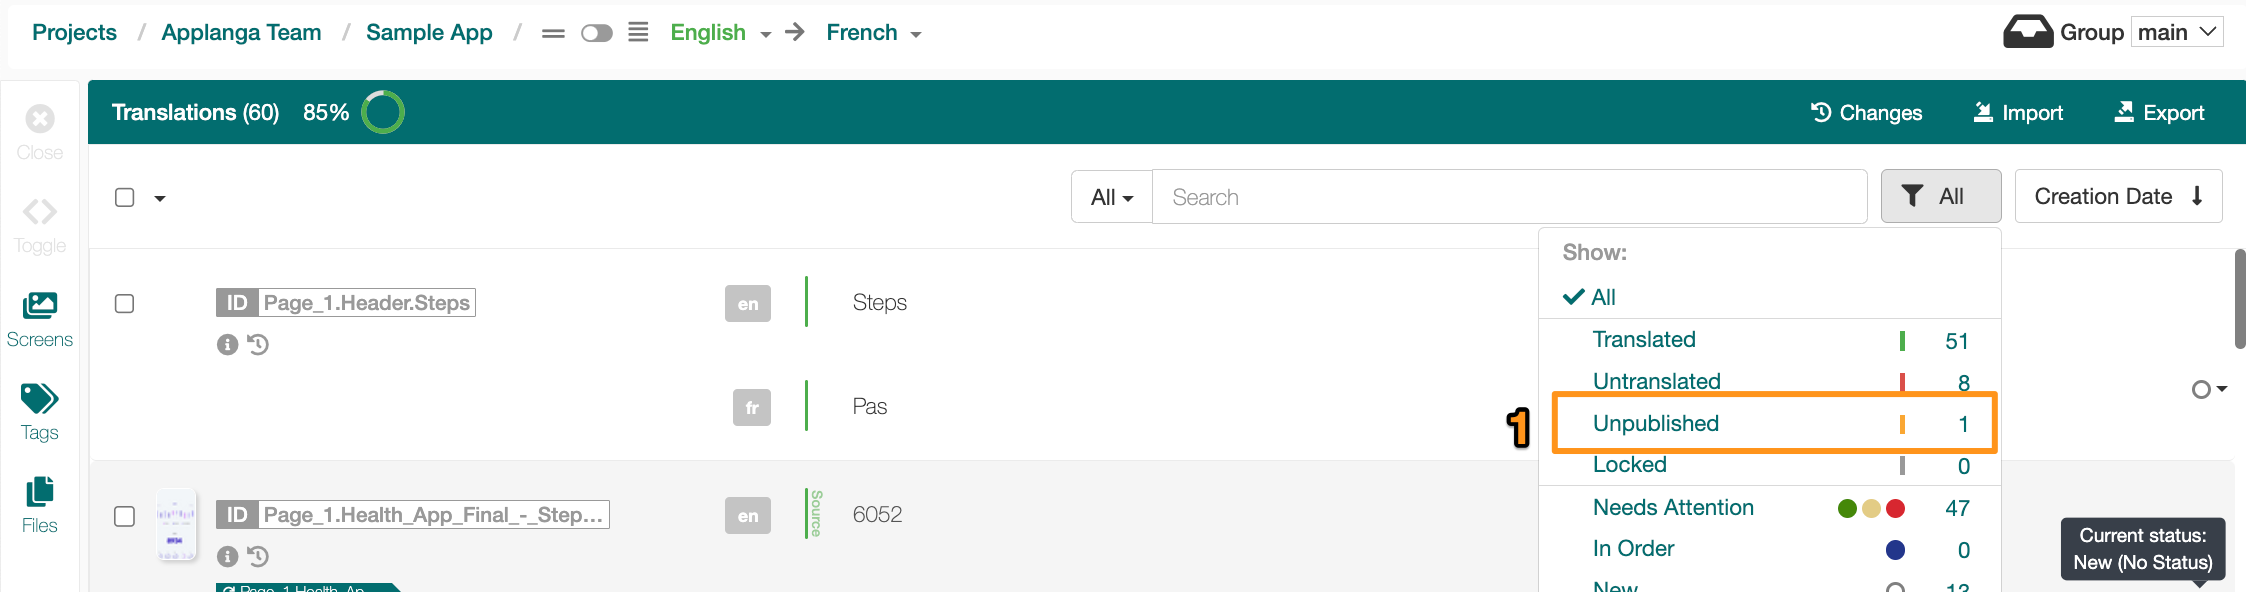Toggle the layout switch in the breadcrumb

point(596,33)
